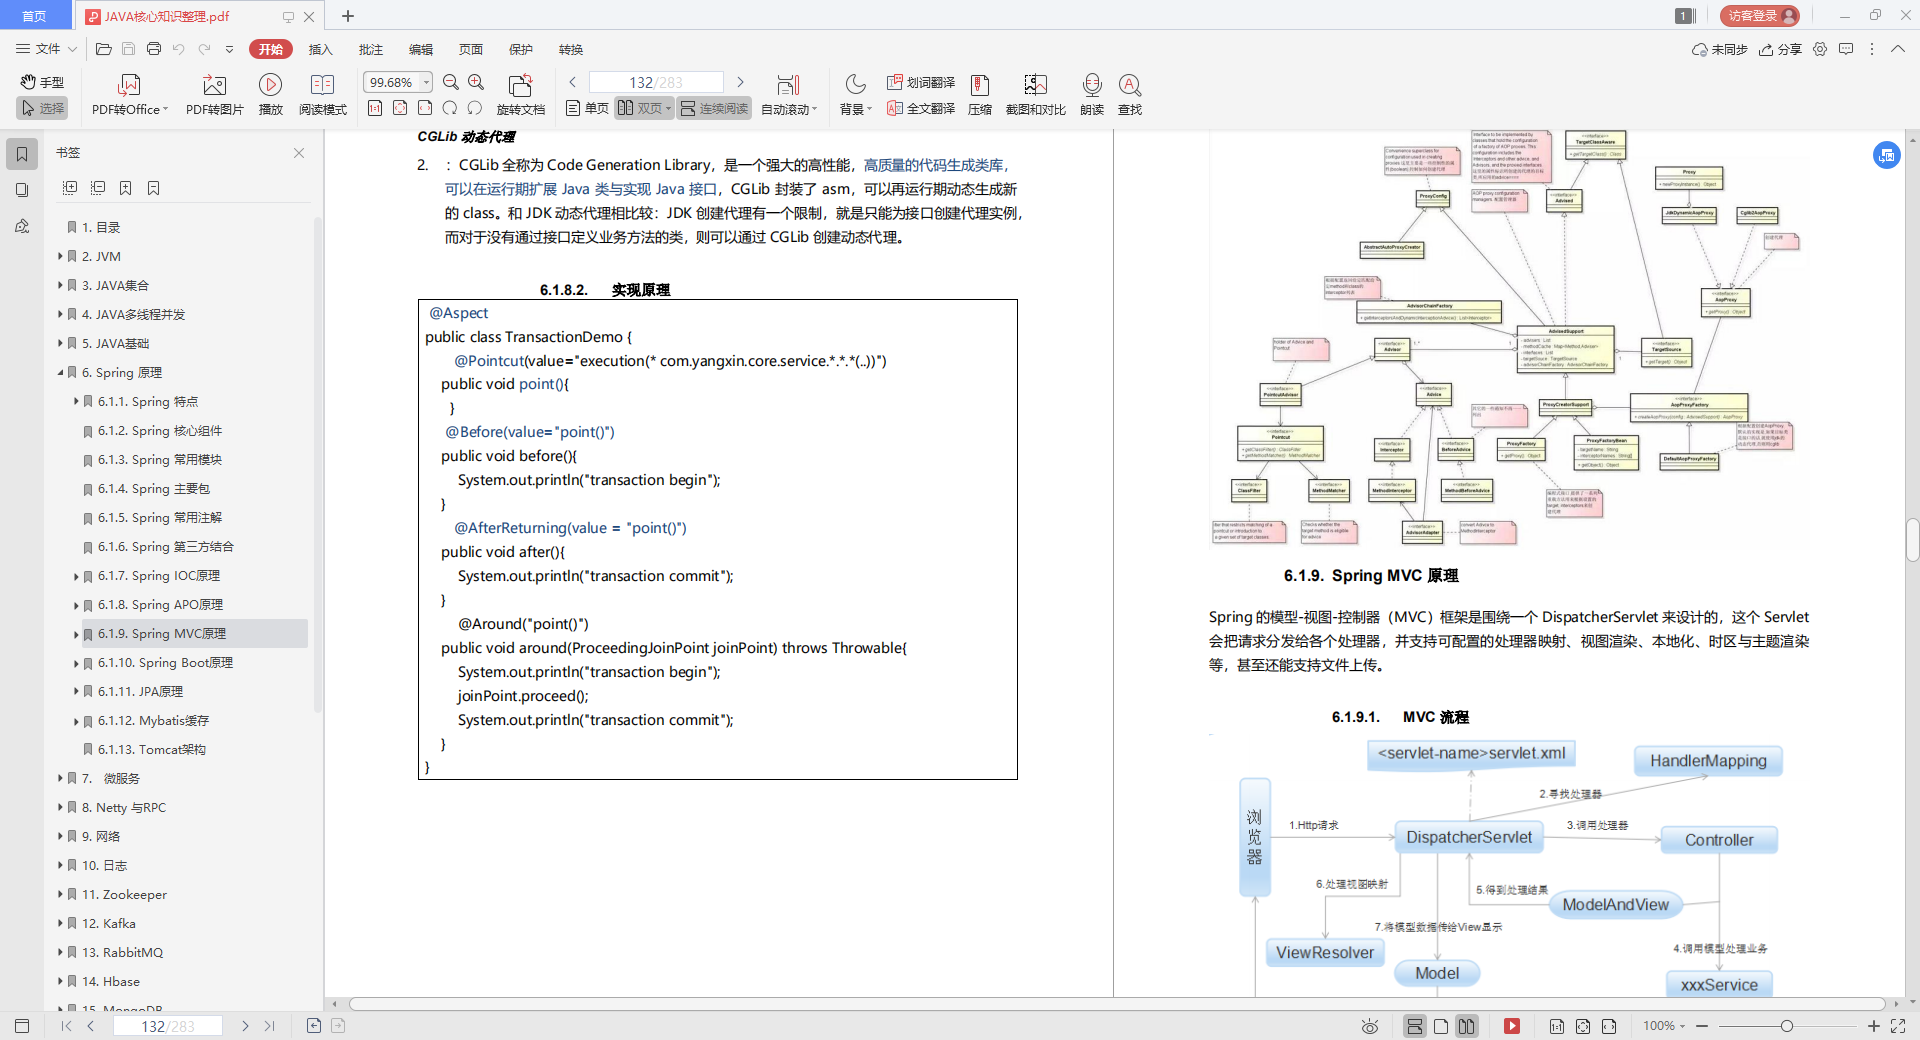Rotate the document (旋转文档)

click(520, 95)
